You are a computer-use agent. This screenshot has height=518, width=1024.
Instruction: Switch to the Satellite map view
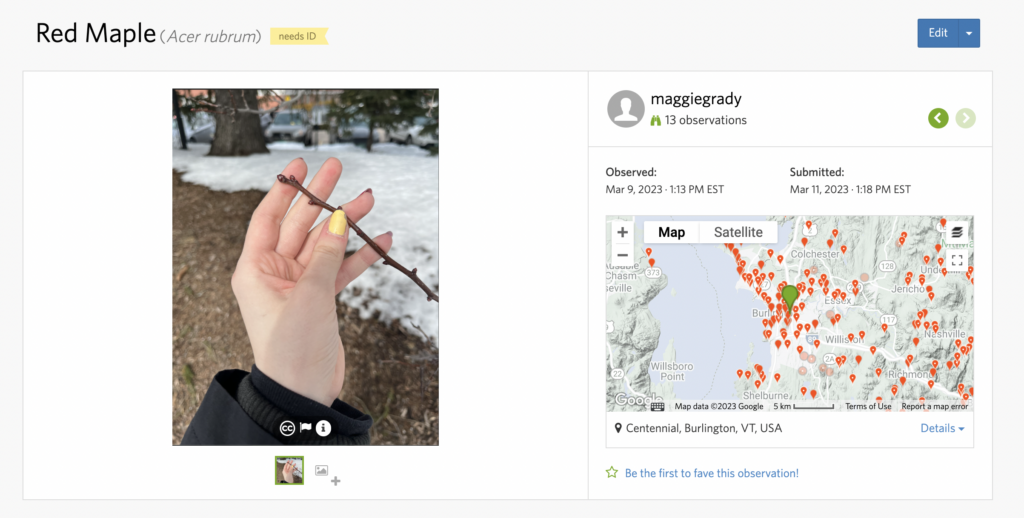[x=738, y=232]
